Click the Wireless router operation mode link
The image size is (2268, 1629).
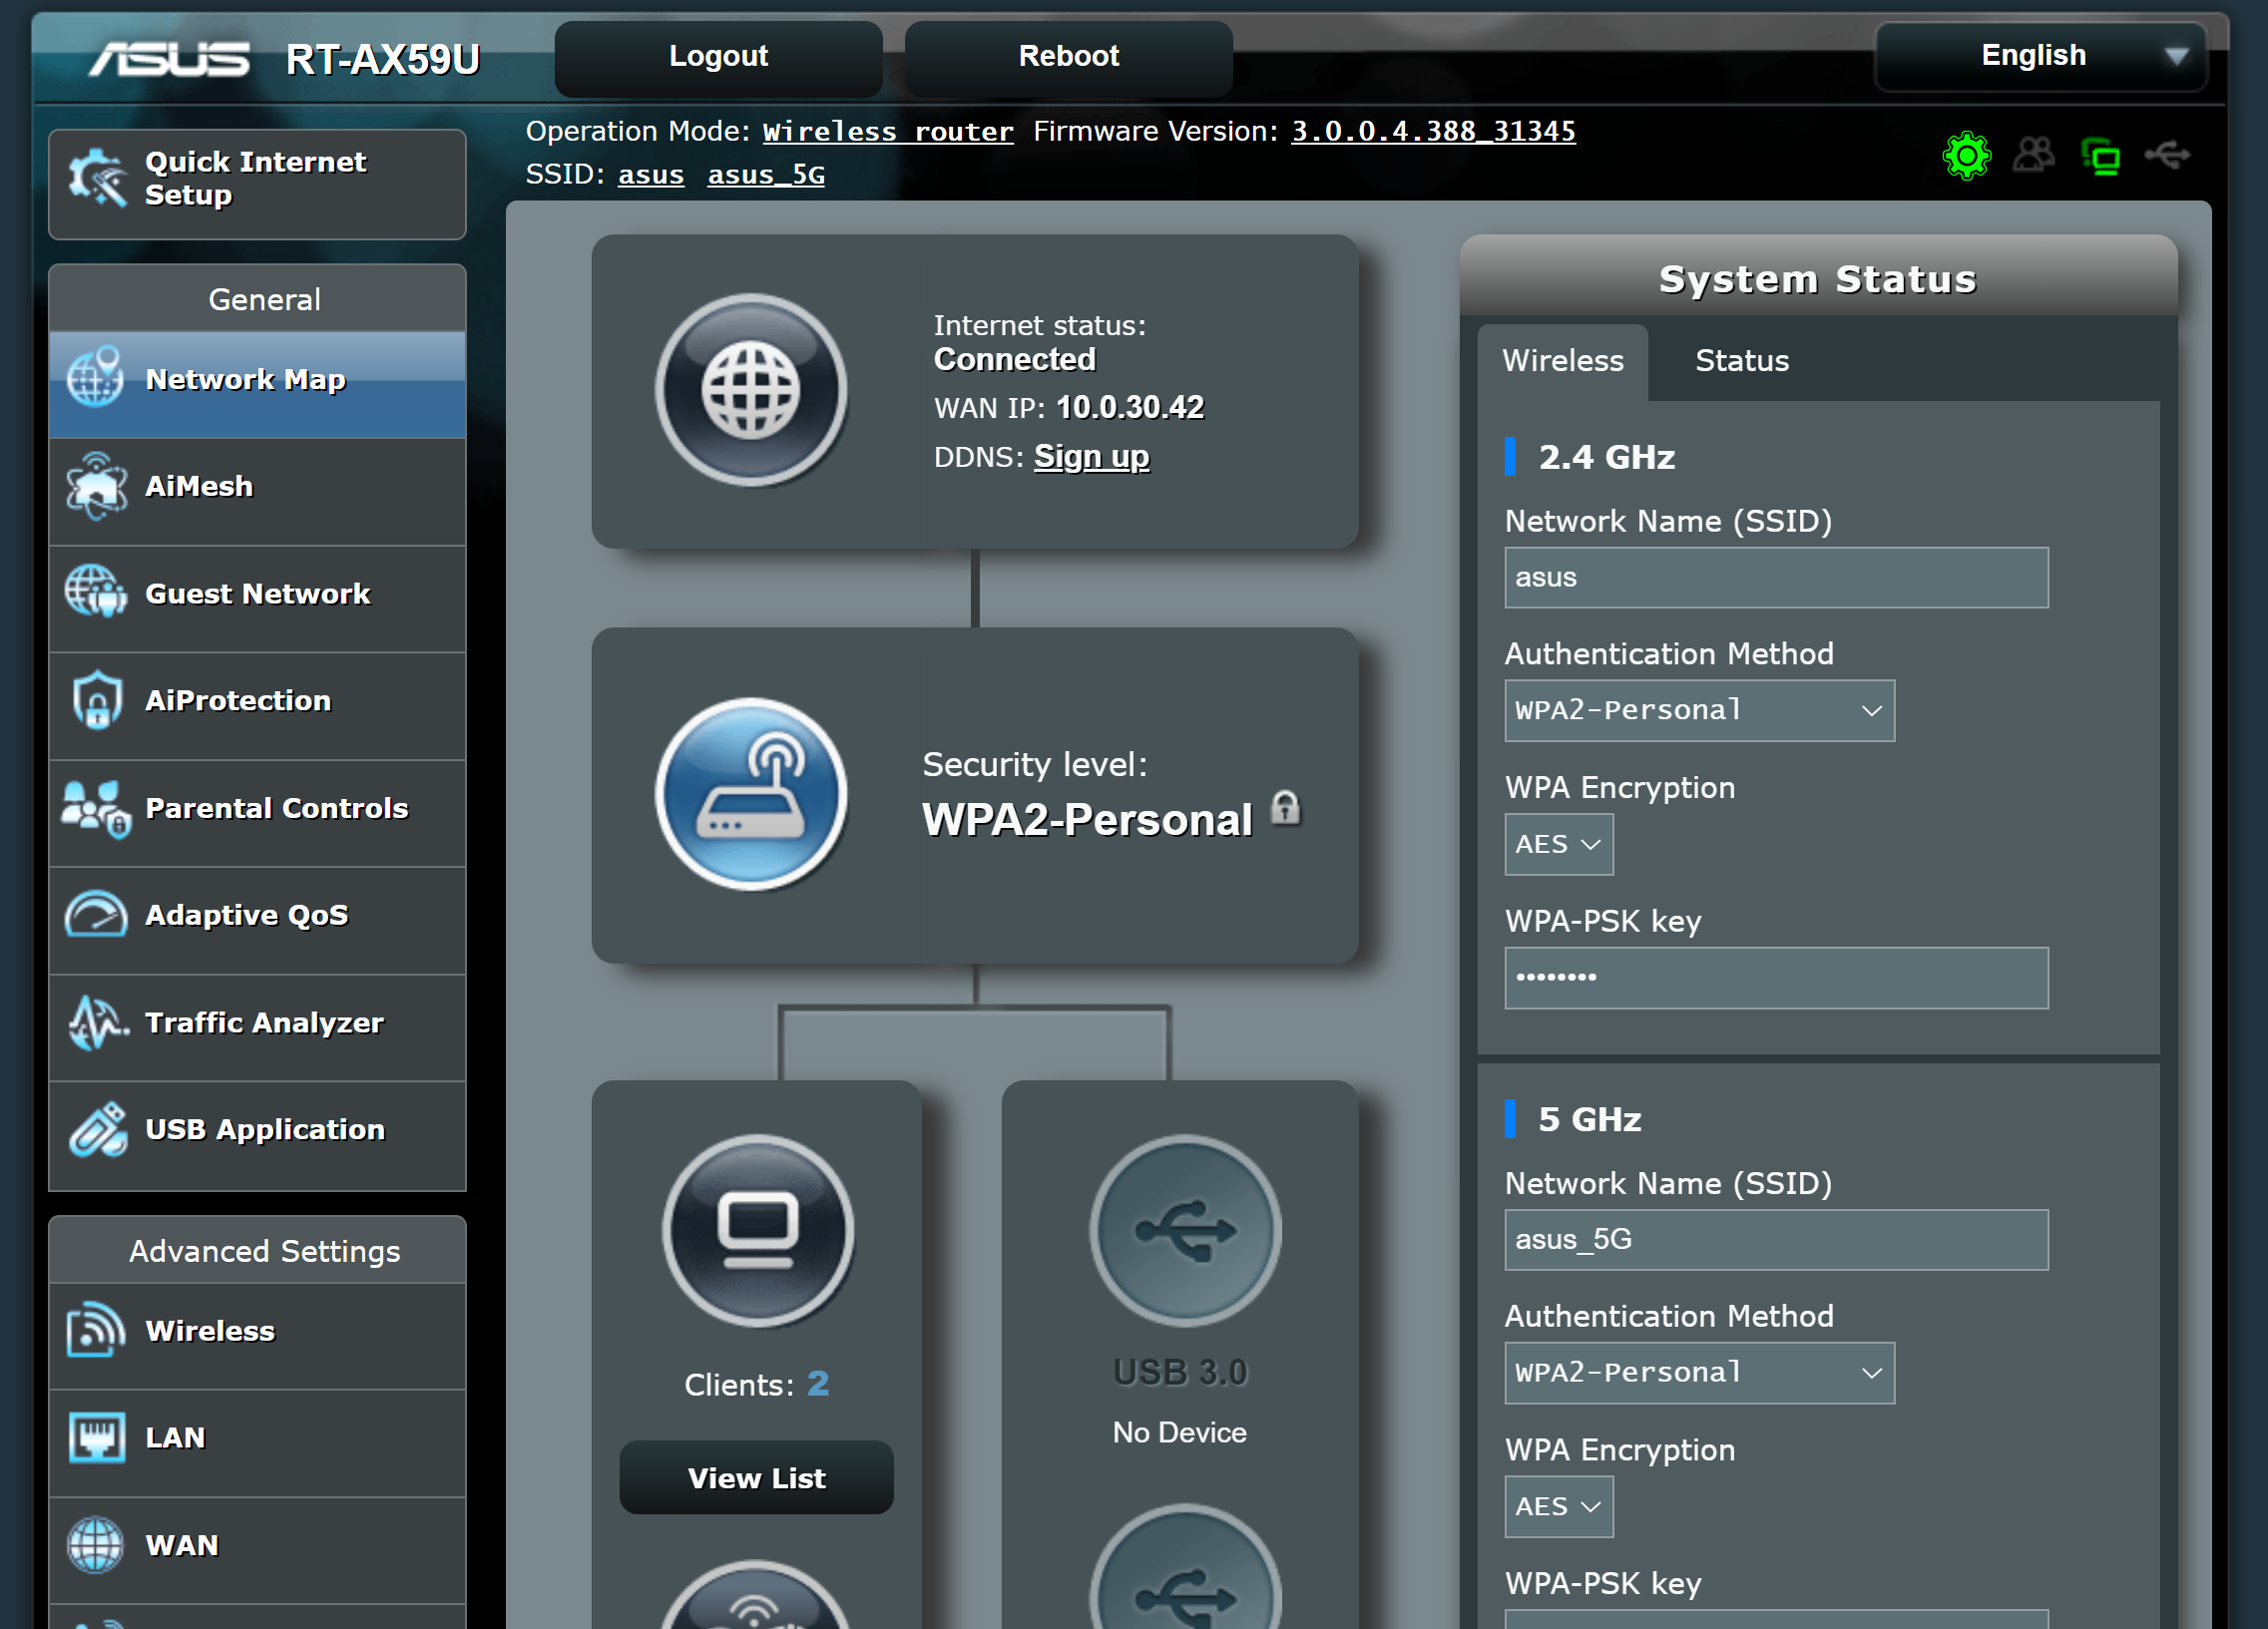[x=887, y=131]
